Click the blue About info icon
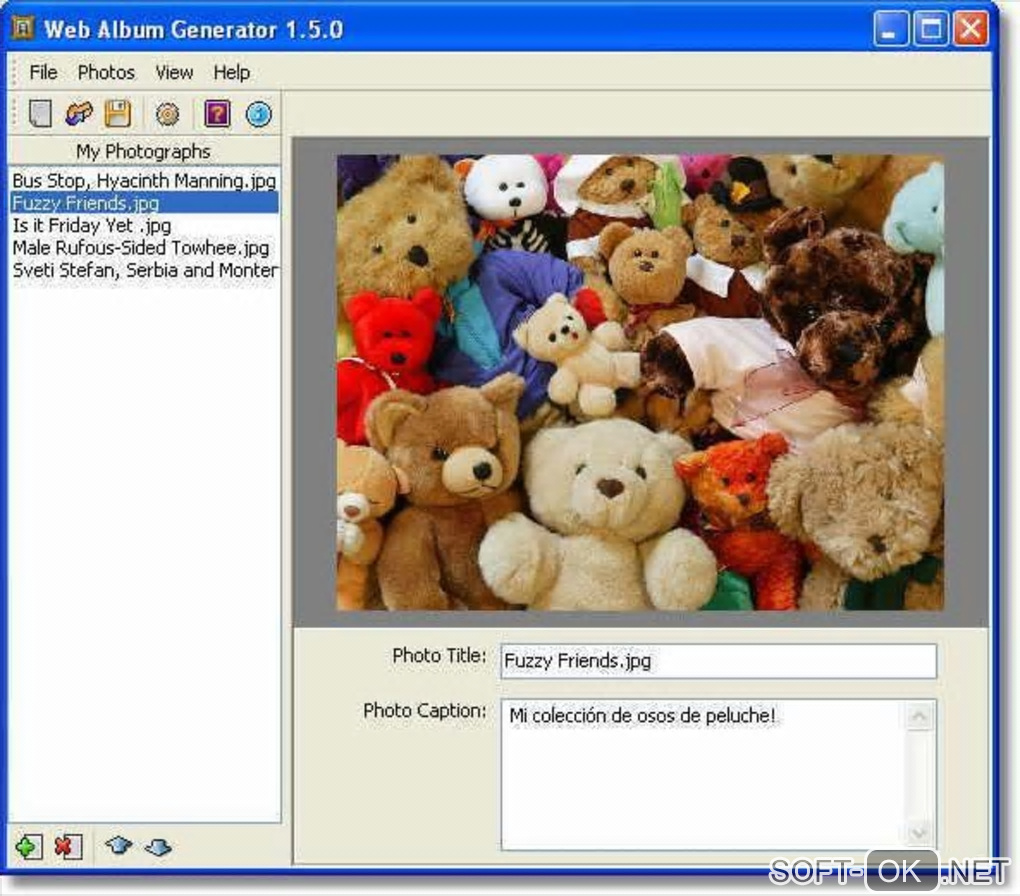This screenshot has width=1020, height=896. [x=258, y=115]
